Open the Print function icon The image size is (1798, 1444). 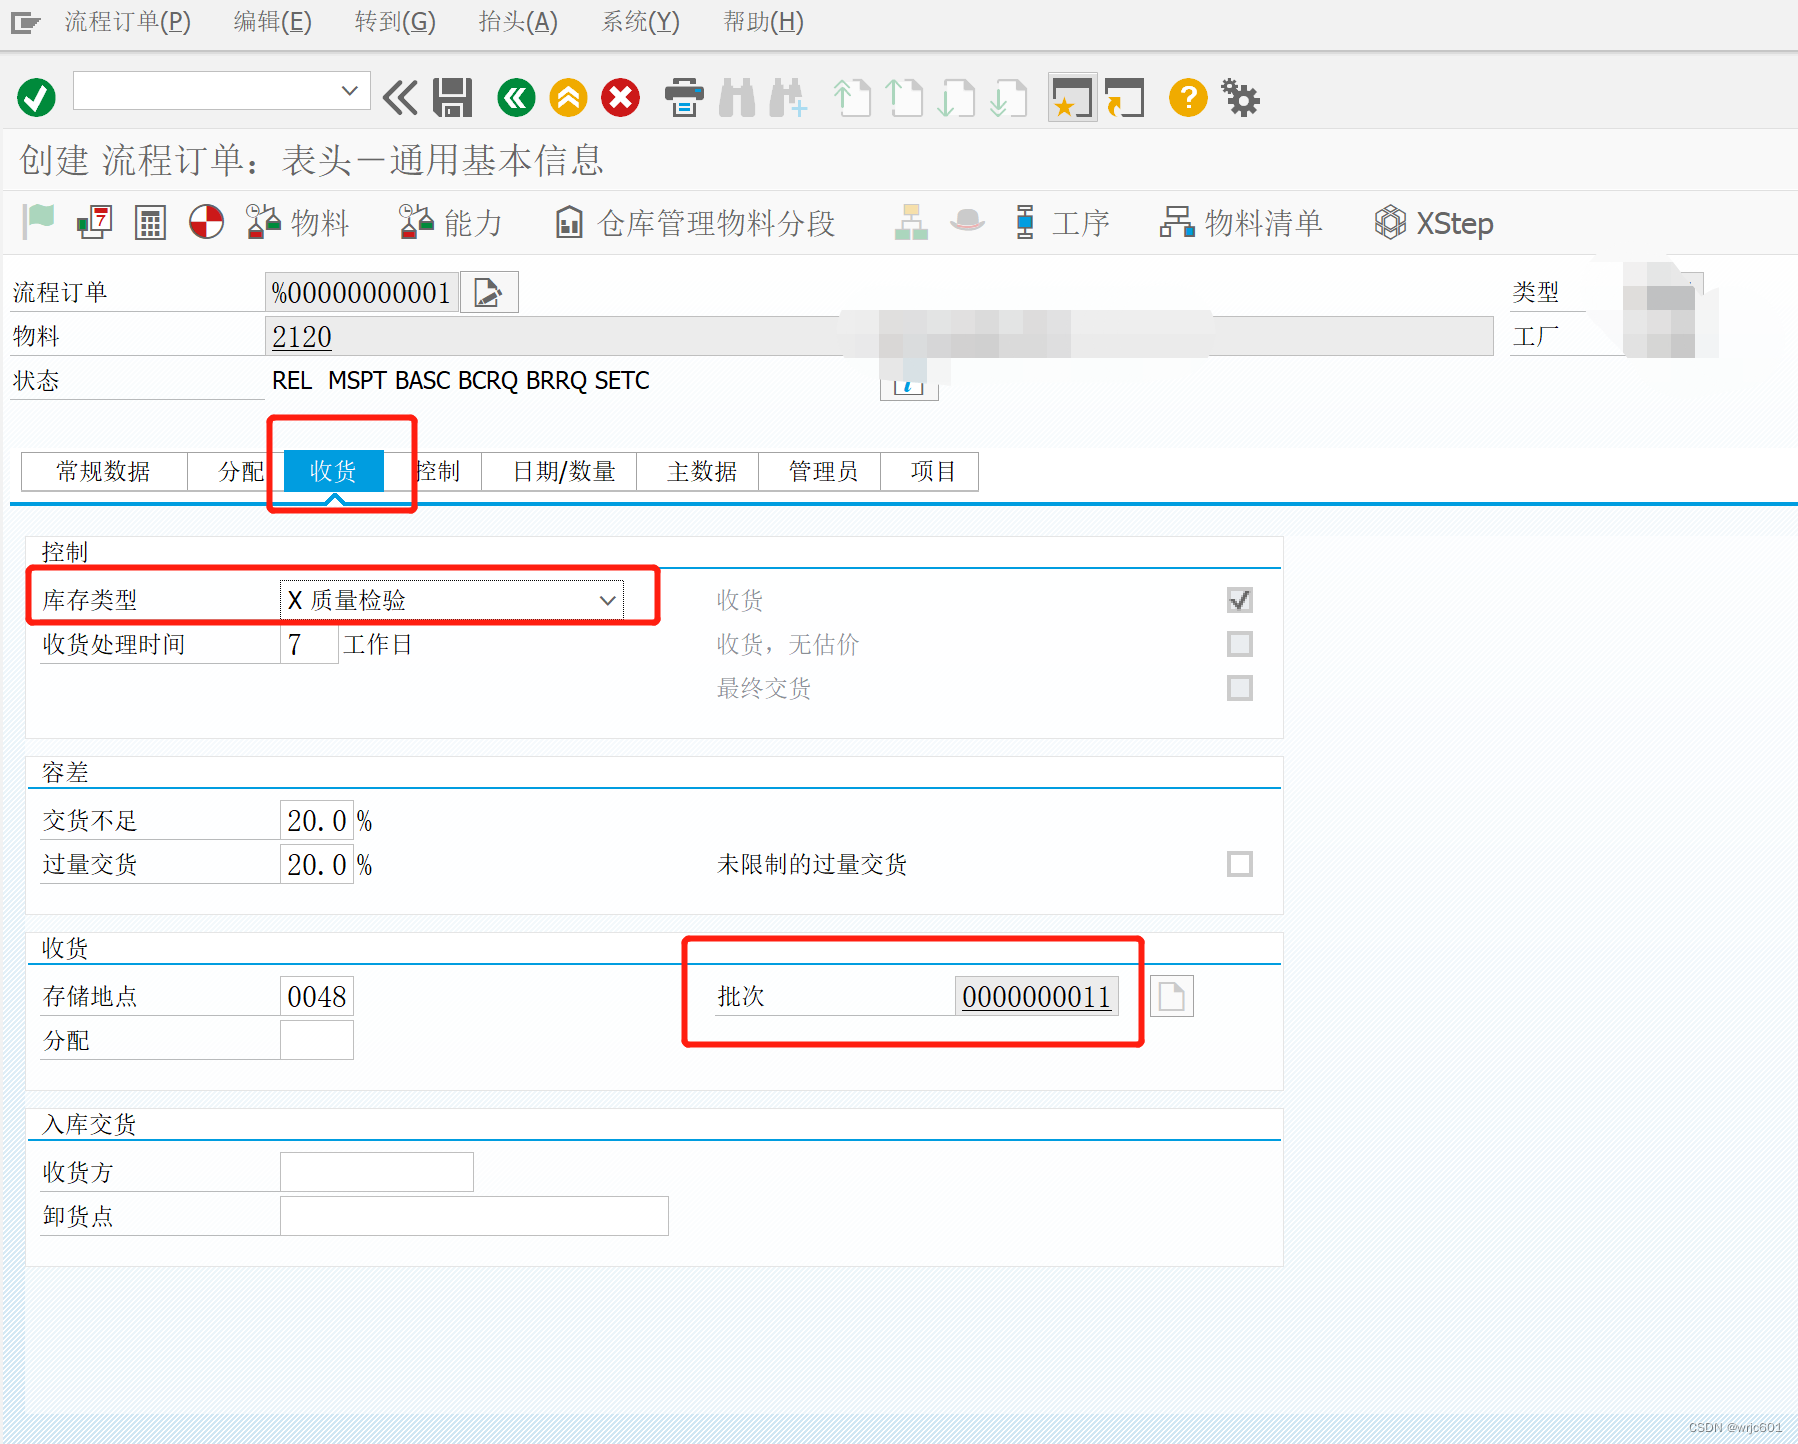tap(684, 97)
